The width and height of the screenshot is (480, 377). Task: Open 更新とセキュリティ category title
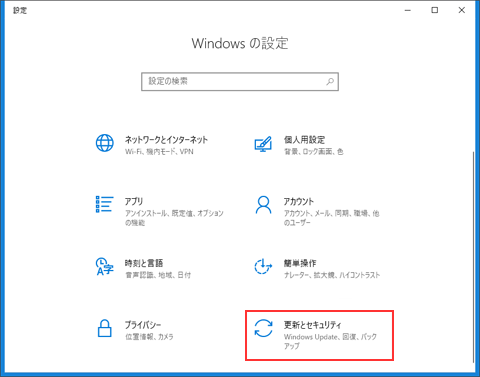312,325
